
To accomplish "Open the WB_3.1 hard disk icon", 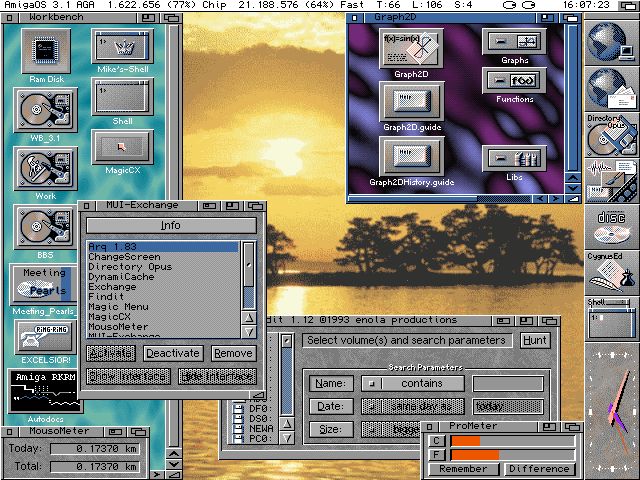I will 44,109.
